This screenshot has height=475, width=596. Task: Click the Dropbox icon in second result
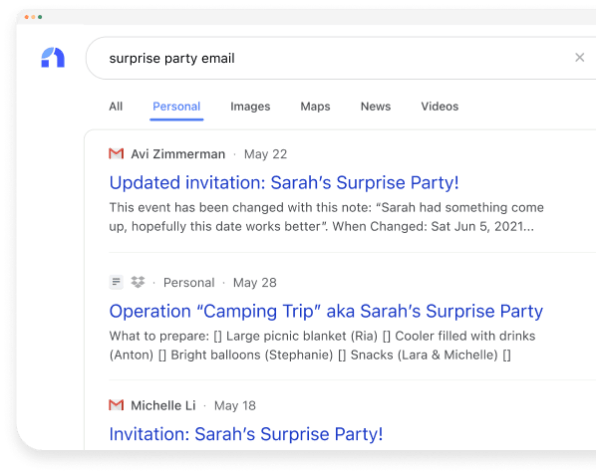[138, 282]
